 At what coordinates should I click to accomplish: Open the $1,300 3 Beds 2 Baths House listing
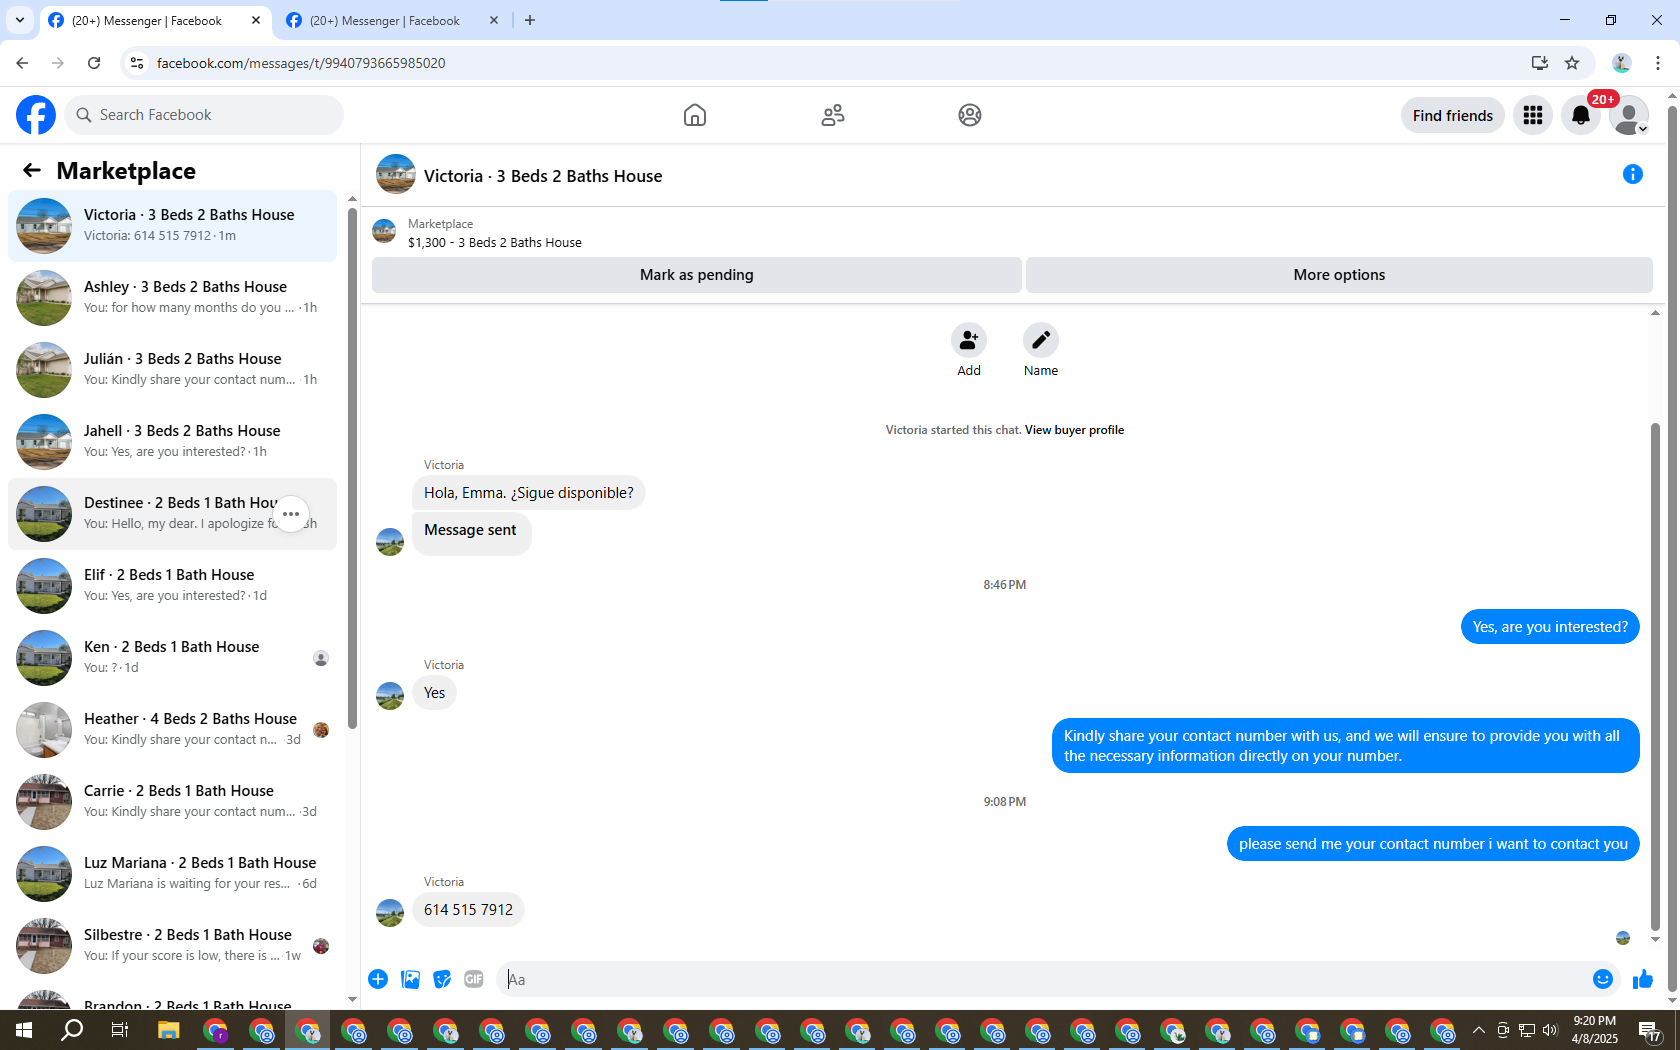point(495,243)
